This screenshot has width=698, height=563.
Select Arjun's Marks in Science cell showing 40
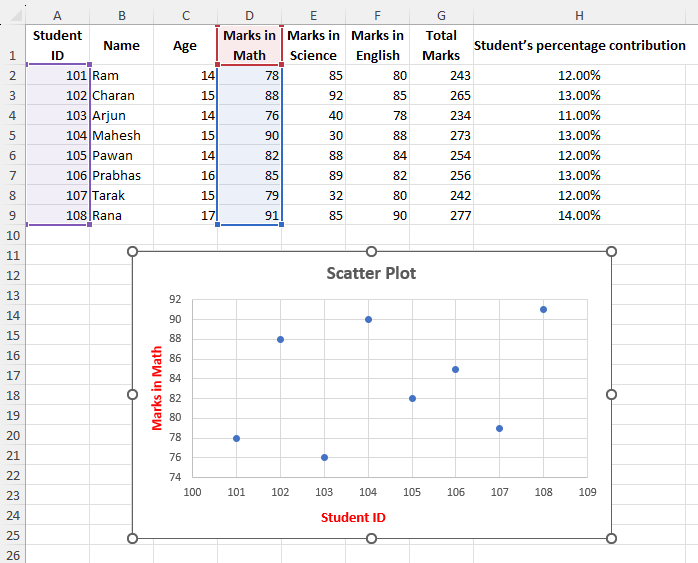[x=313, y=115]
